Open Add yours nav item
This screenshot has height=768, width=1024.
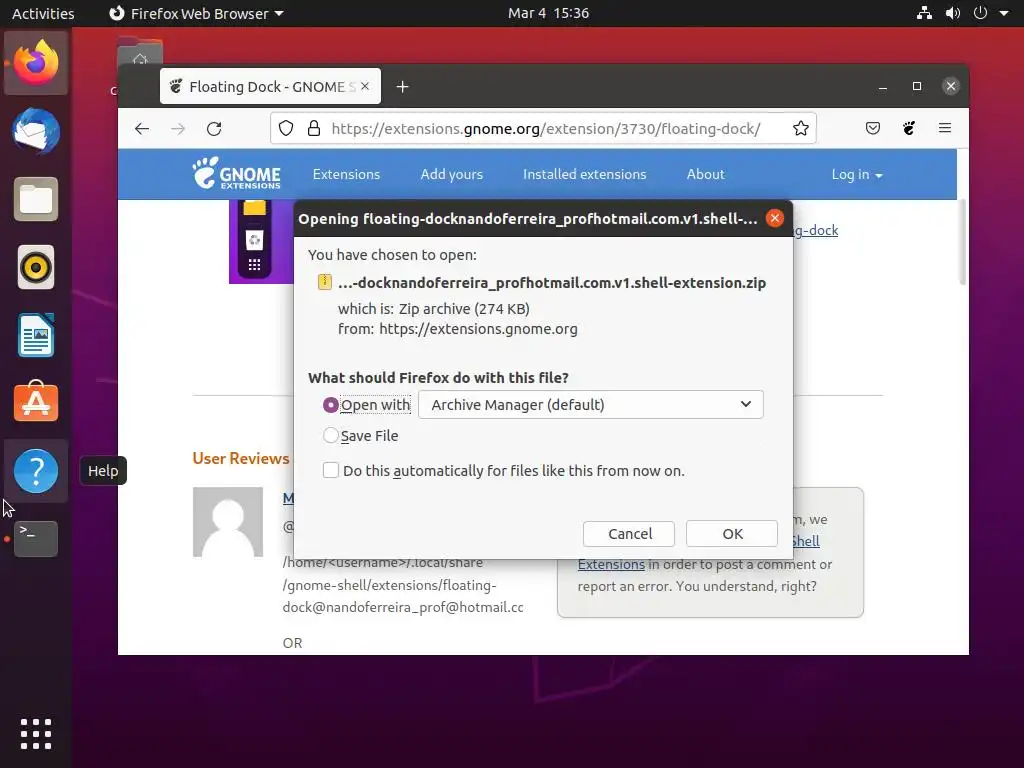[451, 174]
